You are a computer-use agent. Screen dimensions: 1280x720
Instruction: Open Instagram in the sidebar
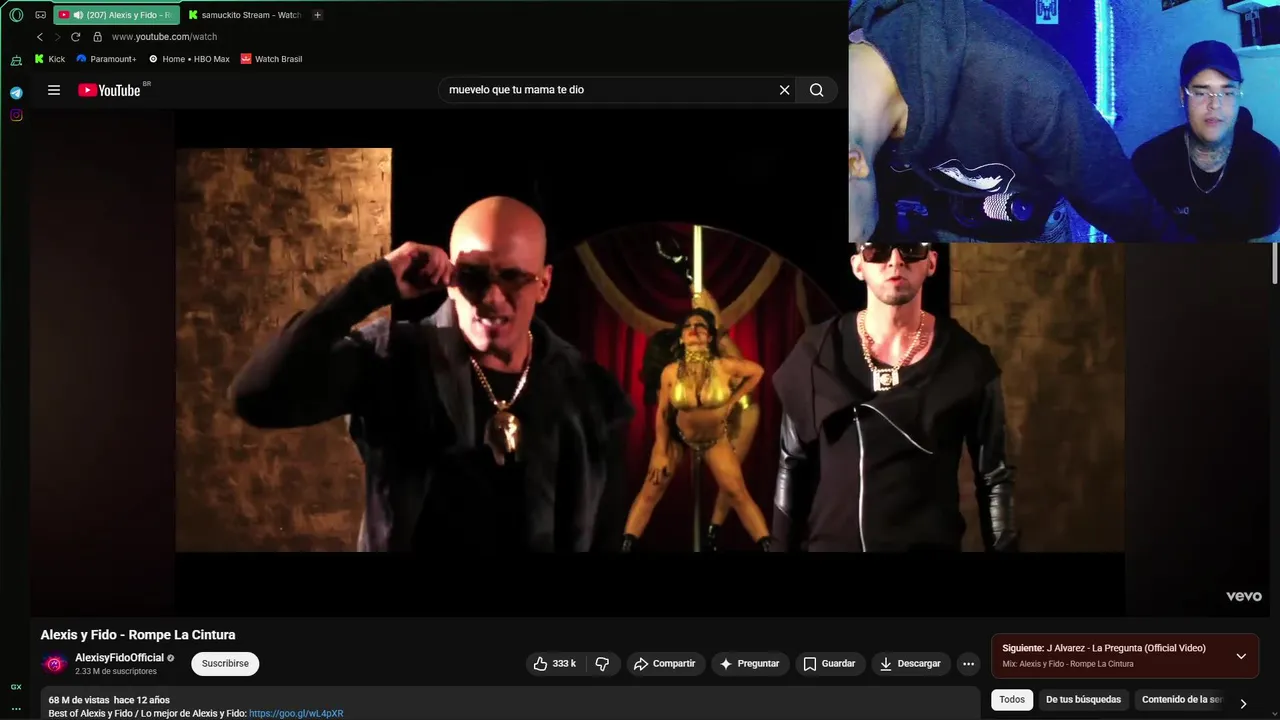(x=16, y=115)
